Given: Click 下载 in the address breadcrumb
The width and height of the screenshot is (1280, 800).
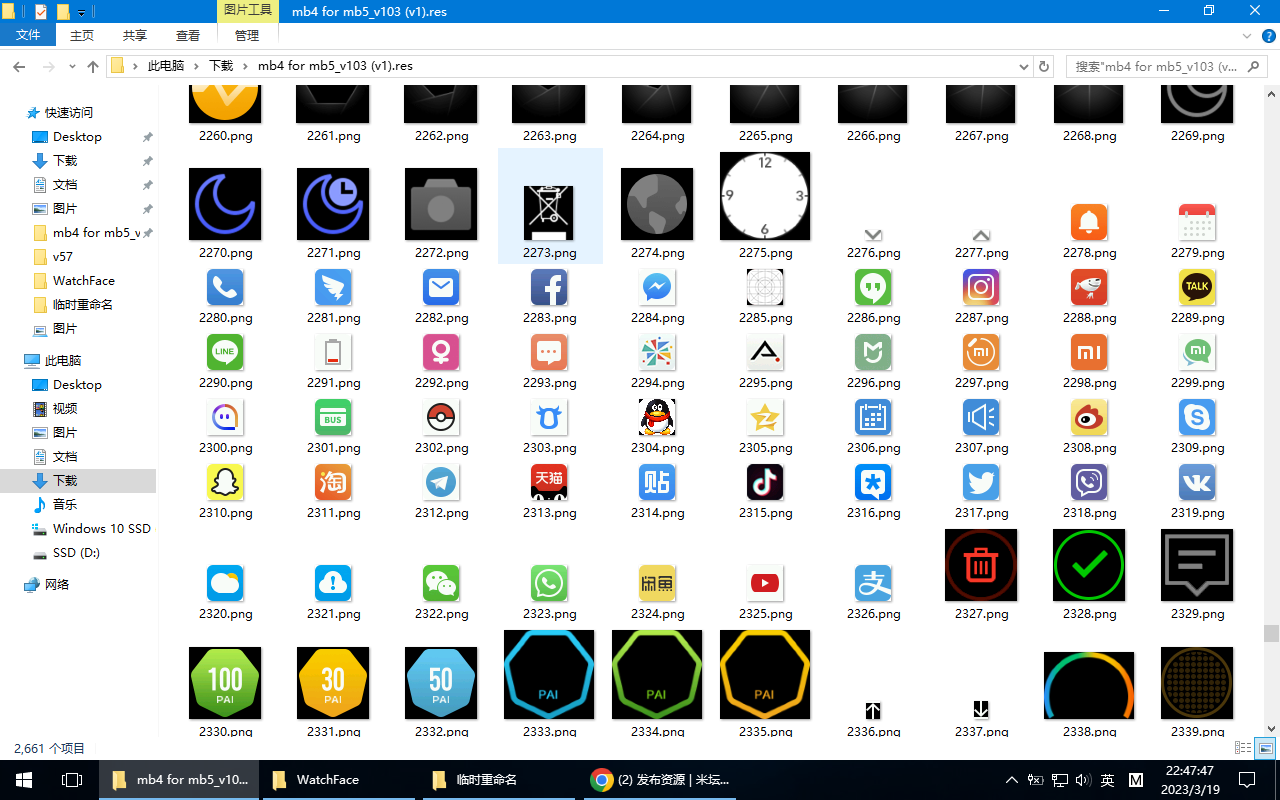Looking at the screenshot, I should click(x=221, y=66).
